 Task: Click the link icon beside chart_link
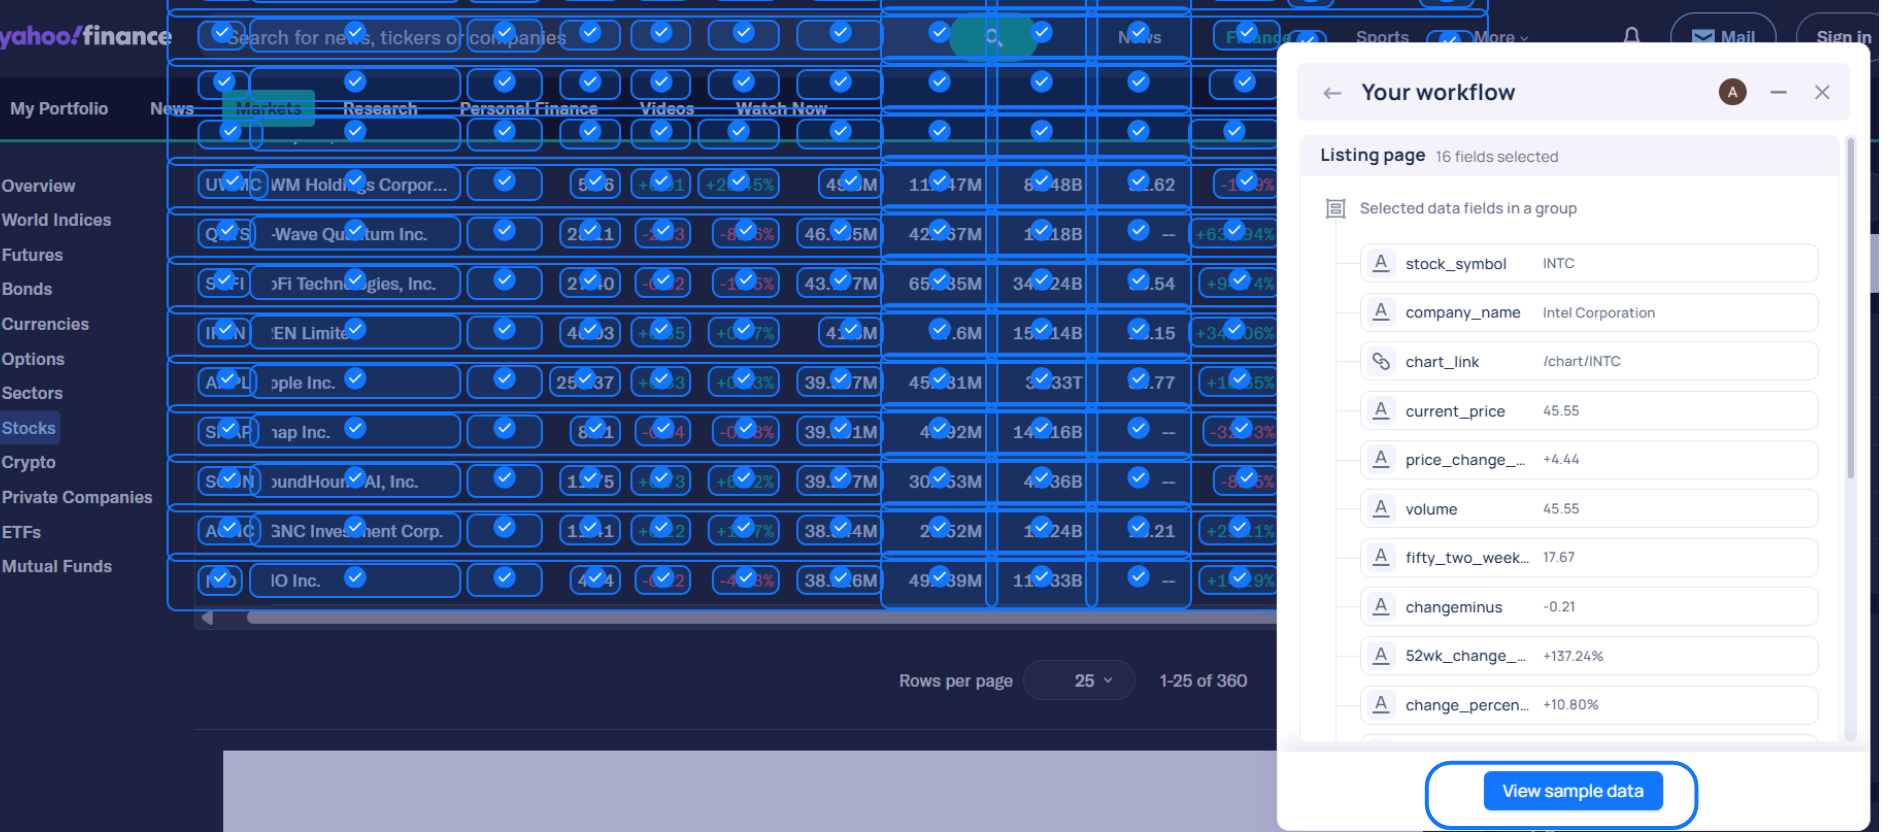[1381, 361]
